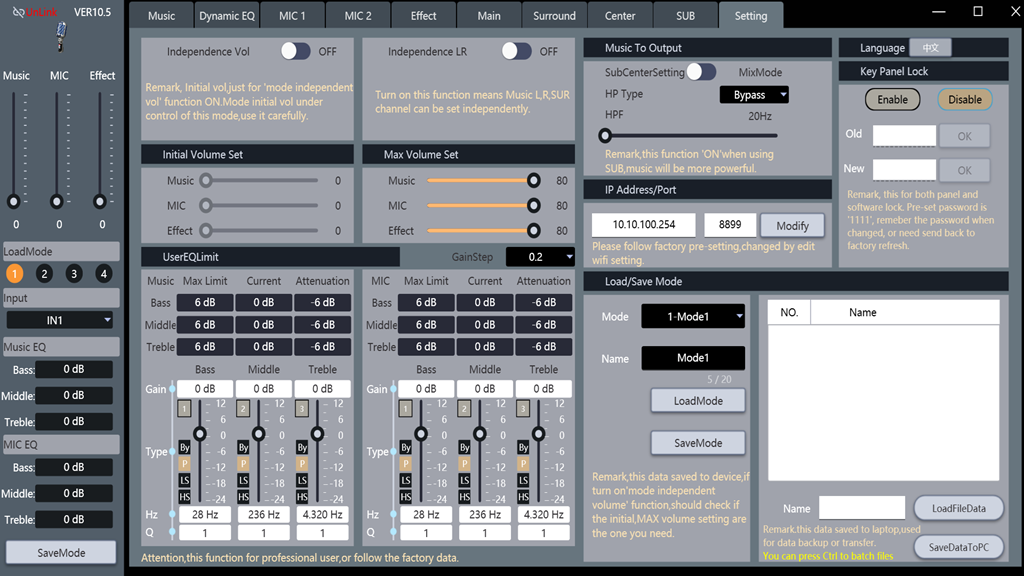Toggle the Independence Vol switch

coord(295,51)
